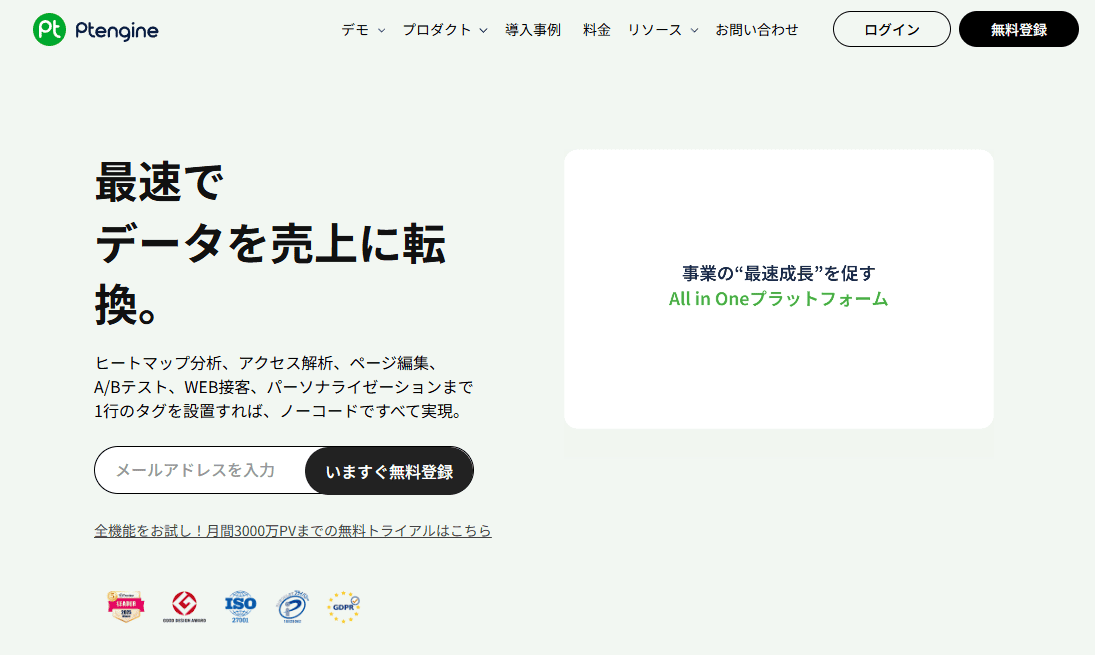Click the 最速でデータを売上に転換 headline
1095x655 pixels.
click(270, 243)
